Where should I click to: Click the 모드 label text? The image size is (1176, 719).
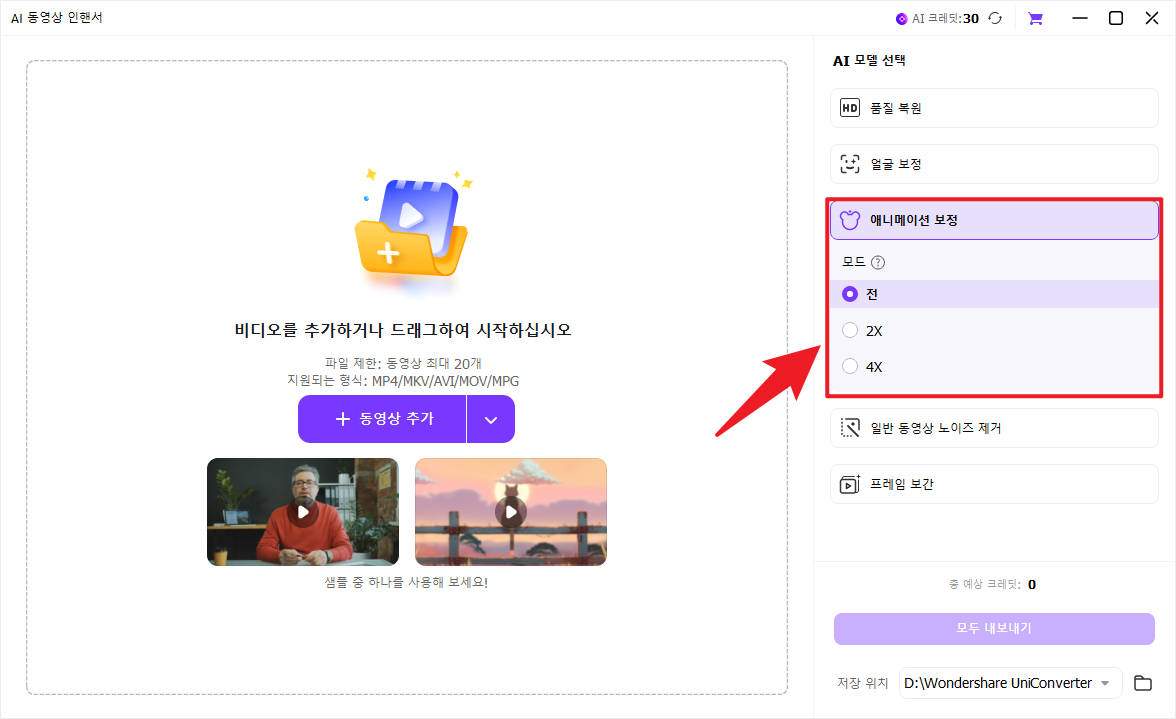[x=854, y=262]
